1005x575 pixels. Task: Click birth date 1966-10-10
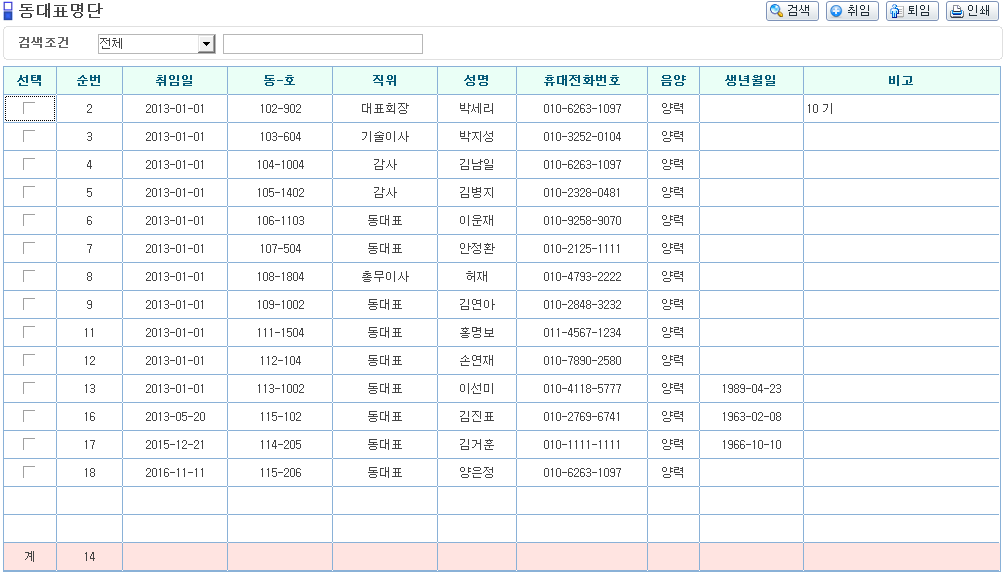click(x=751, y=444)
